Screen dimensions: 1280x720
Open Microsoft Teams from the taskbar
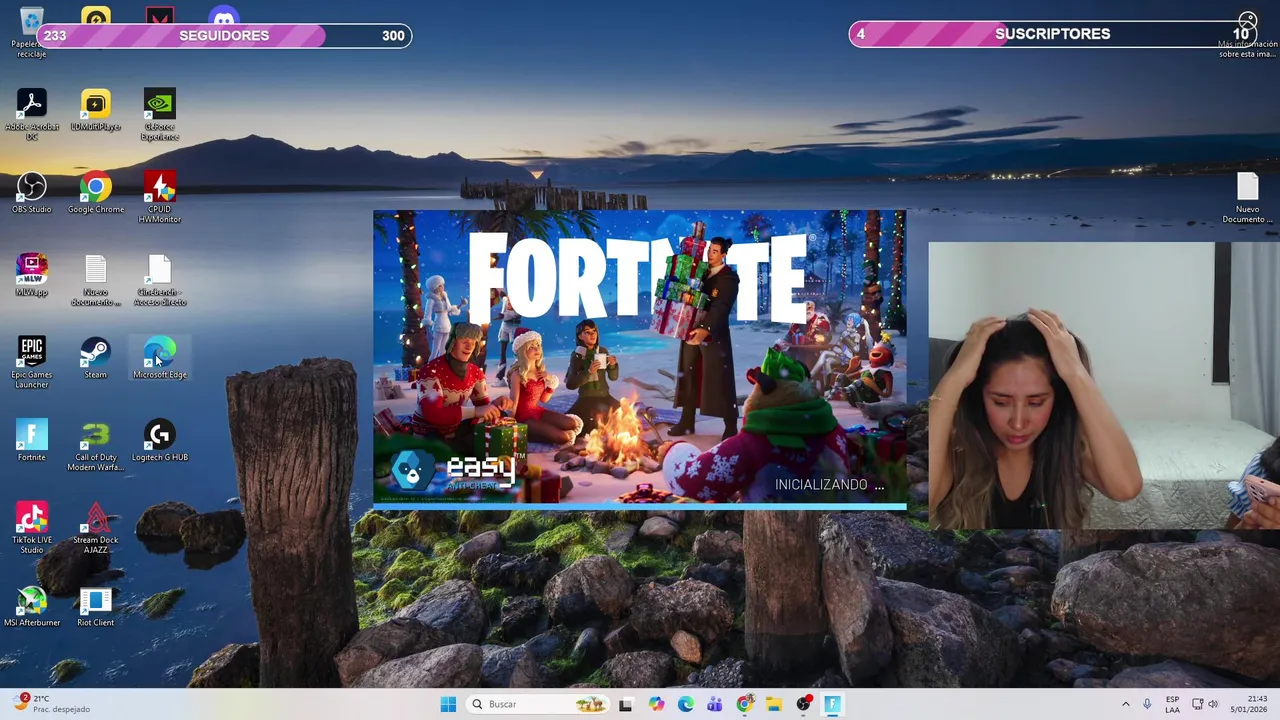pos(714,704)
